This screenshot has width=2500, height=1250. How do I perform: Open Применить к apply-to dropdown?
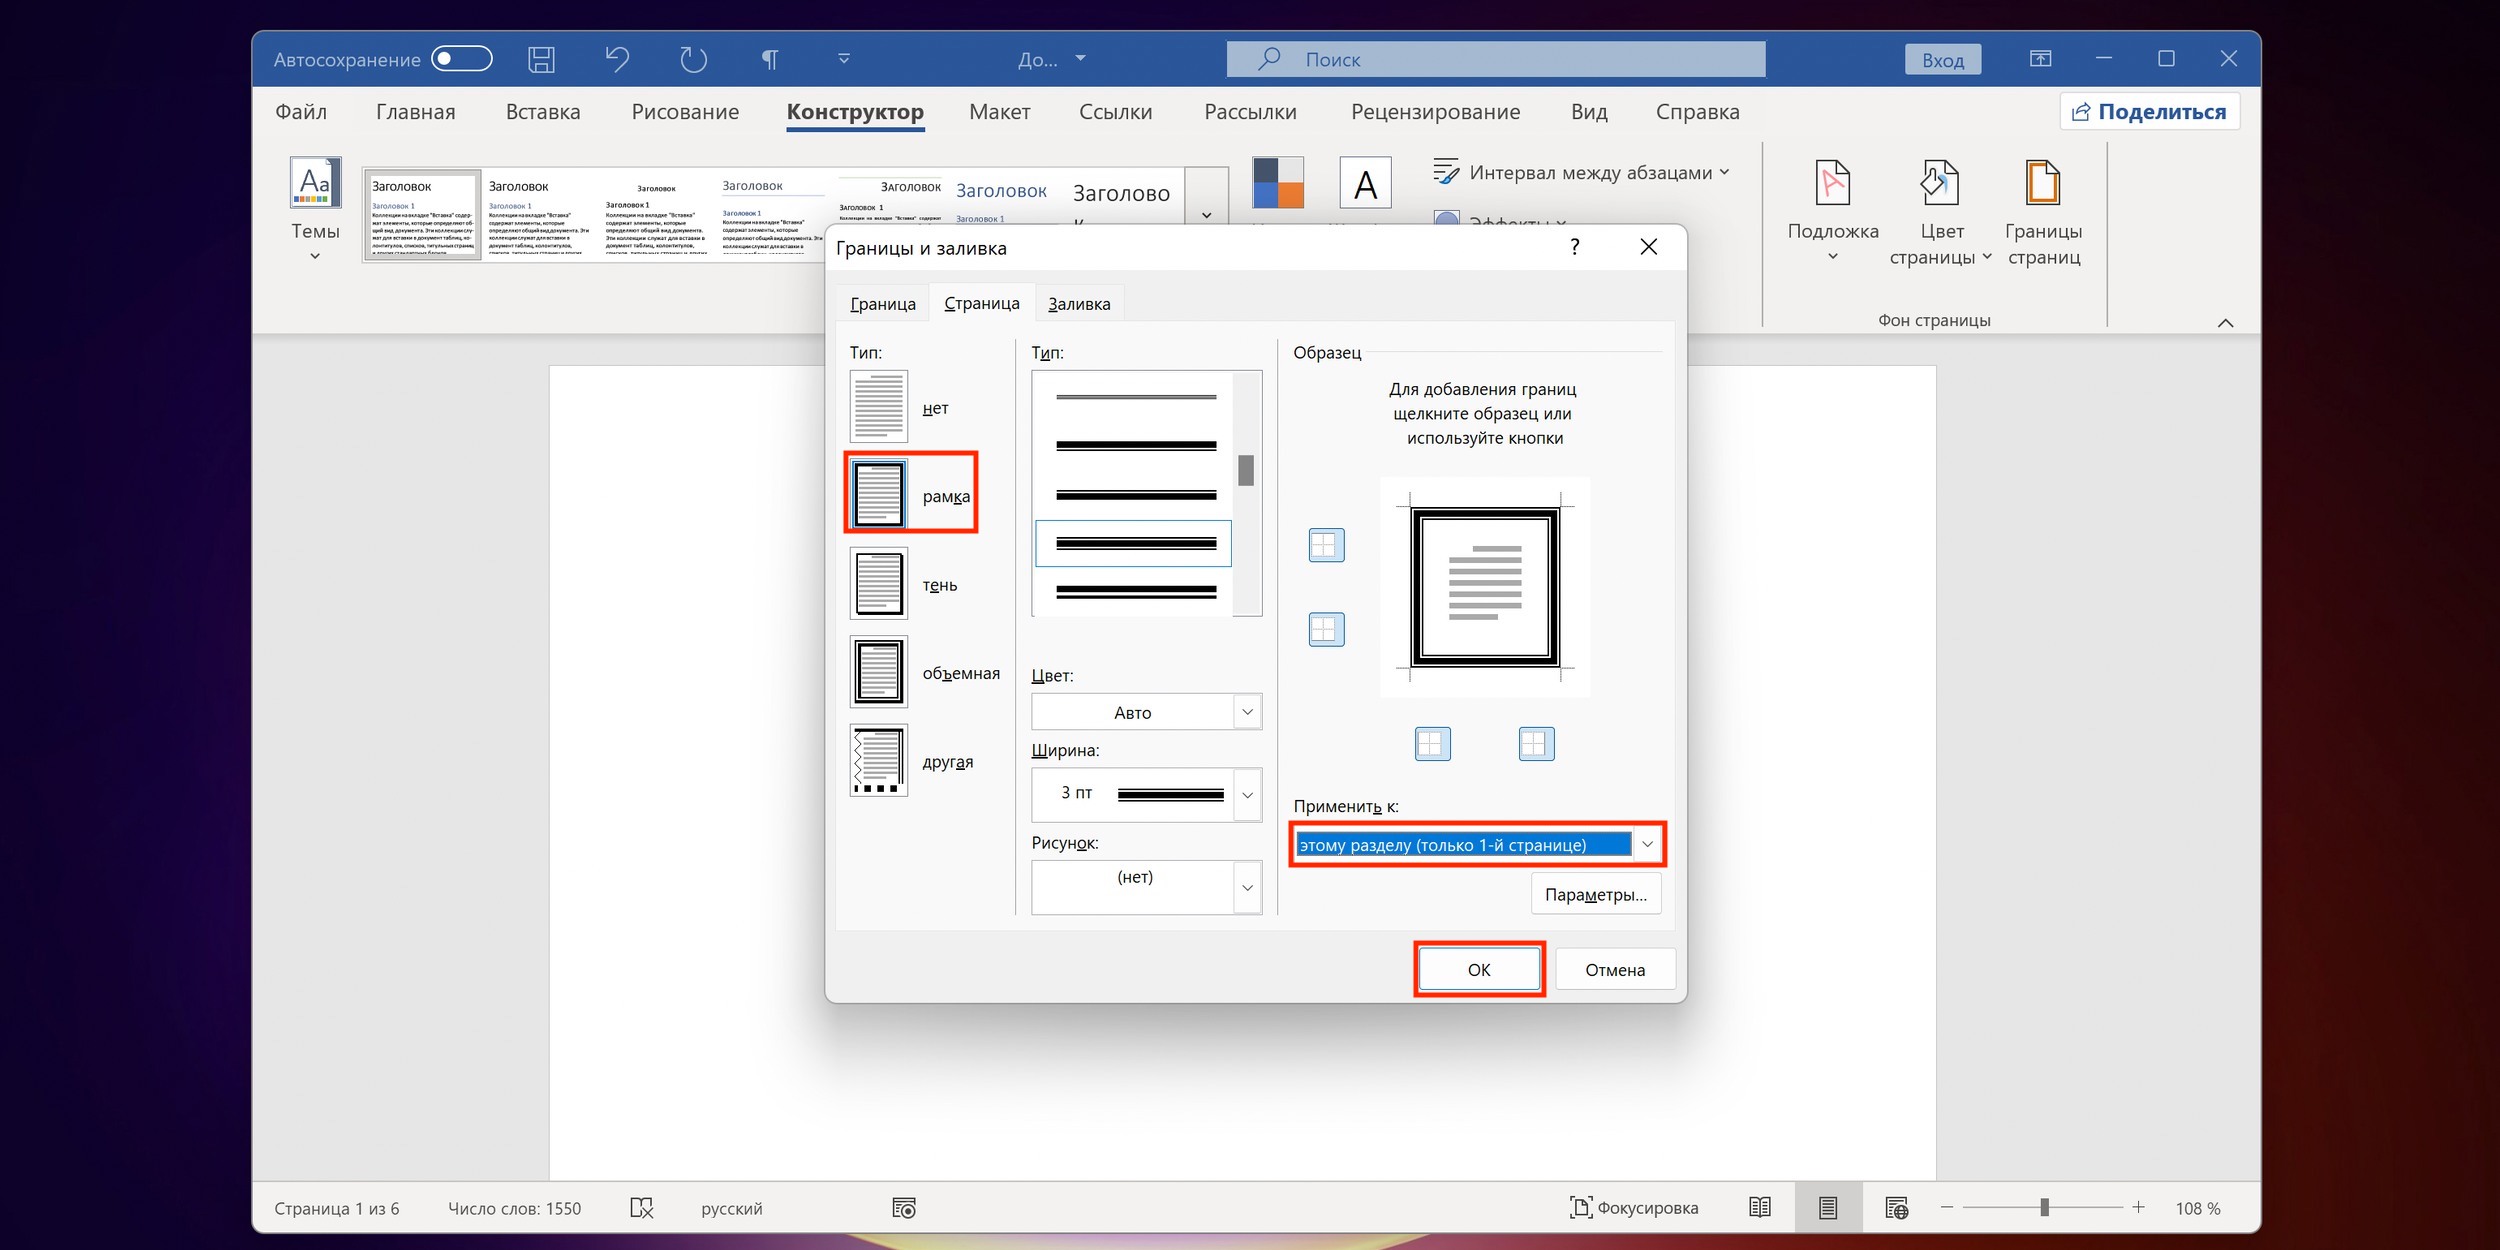[1646, 845]
